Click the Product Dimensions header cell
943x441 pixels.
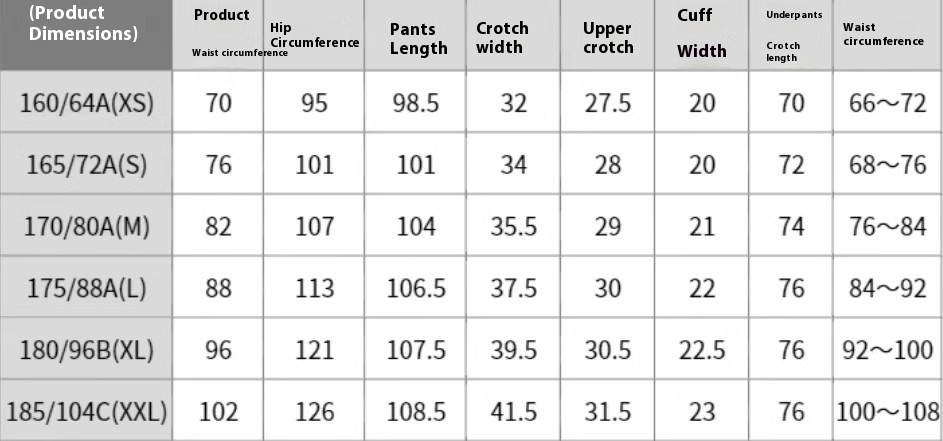tap(86, 34)
